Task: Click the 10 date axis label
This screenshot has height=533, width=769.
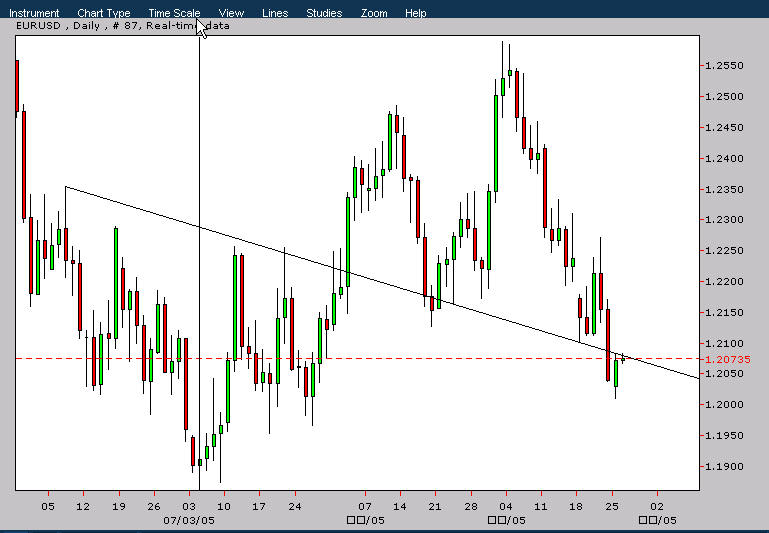Action: (224, 506)
